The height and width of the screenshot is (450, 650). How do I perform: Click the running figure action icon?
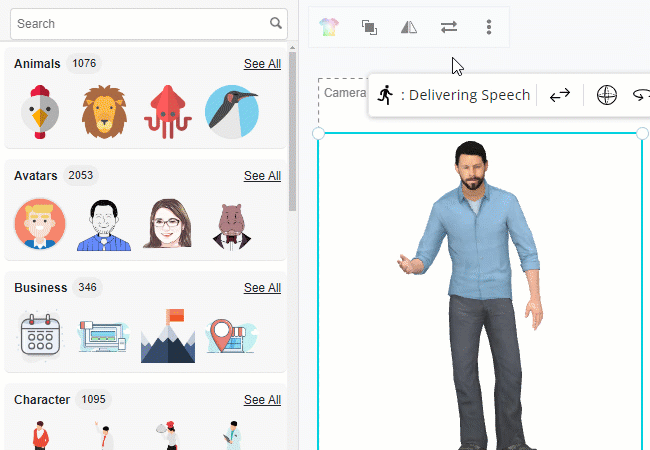click(x=386, y=95)
